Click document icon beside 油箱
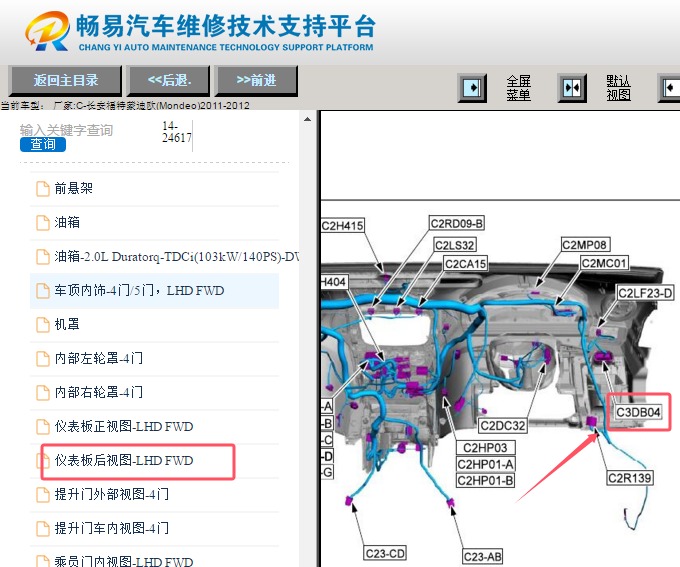 [x=42, y=223]
